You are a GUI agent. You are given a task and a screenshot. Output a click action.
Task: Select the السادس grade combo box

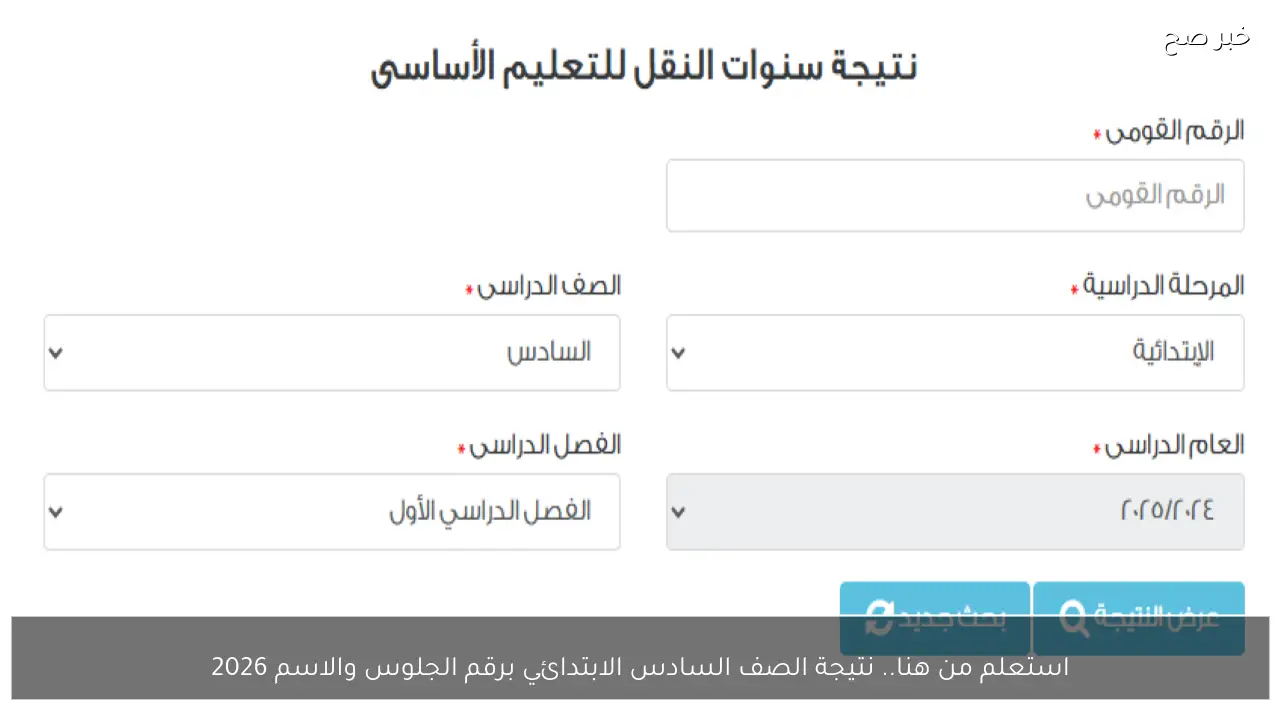point(332,352)
